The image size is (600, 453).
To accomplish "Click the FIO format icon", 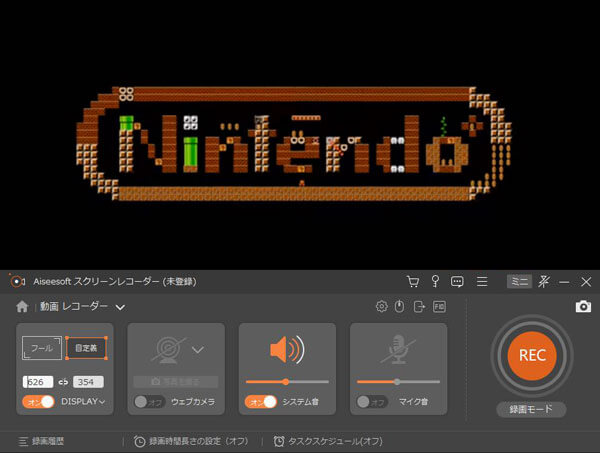I will coord(439,306).
